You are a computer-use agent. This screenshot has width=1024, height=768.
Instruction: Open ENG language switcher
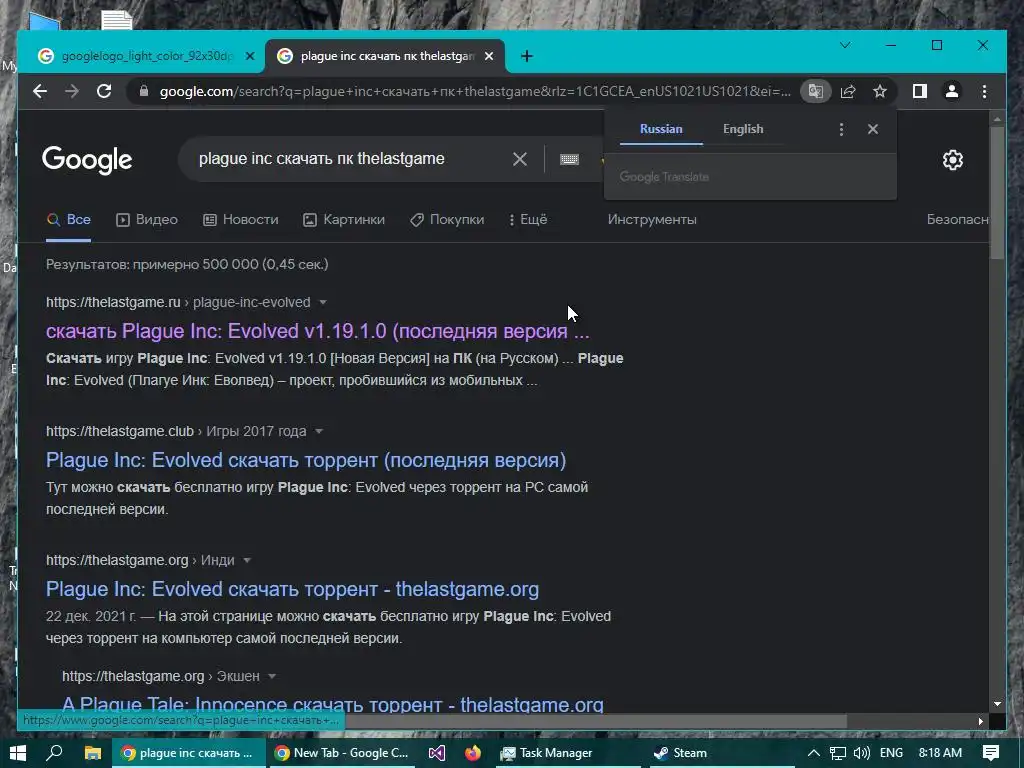[x=891, y=753]
